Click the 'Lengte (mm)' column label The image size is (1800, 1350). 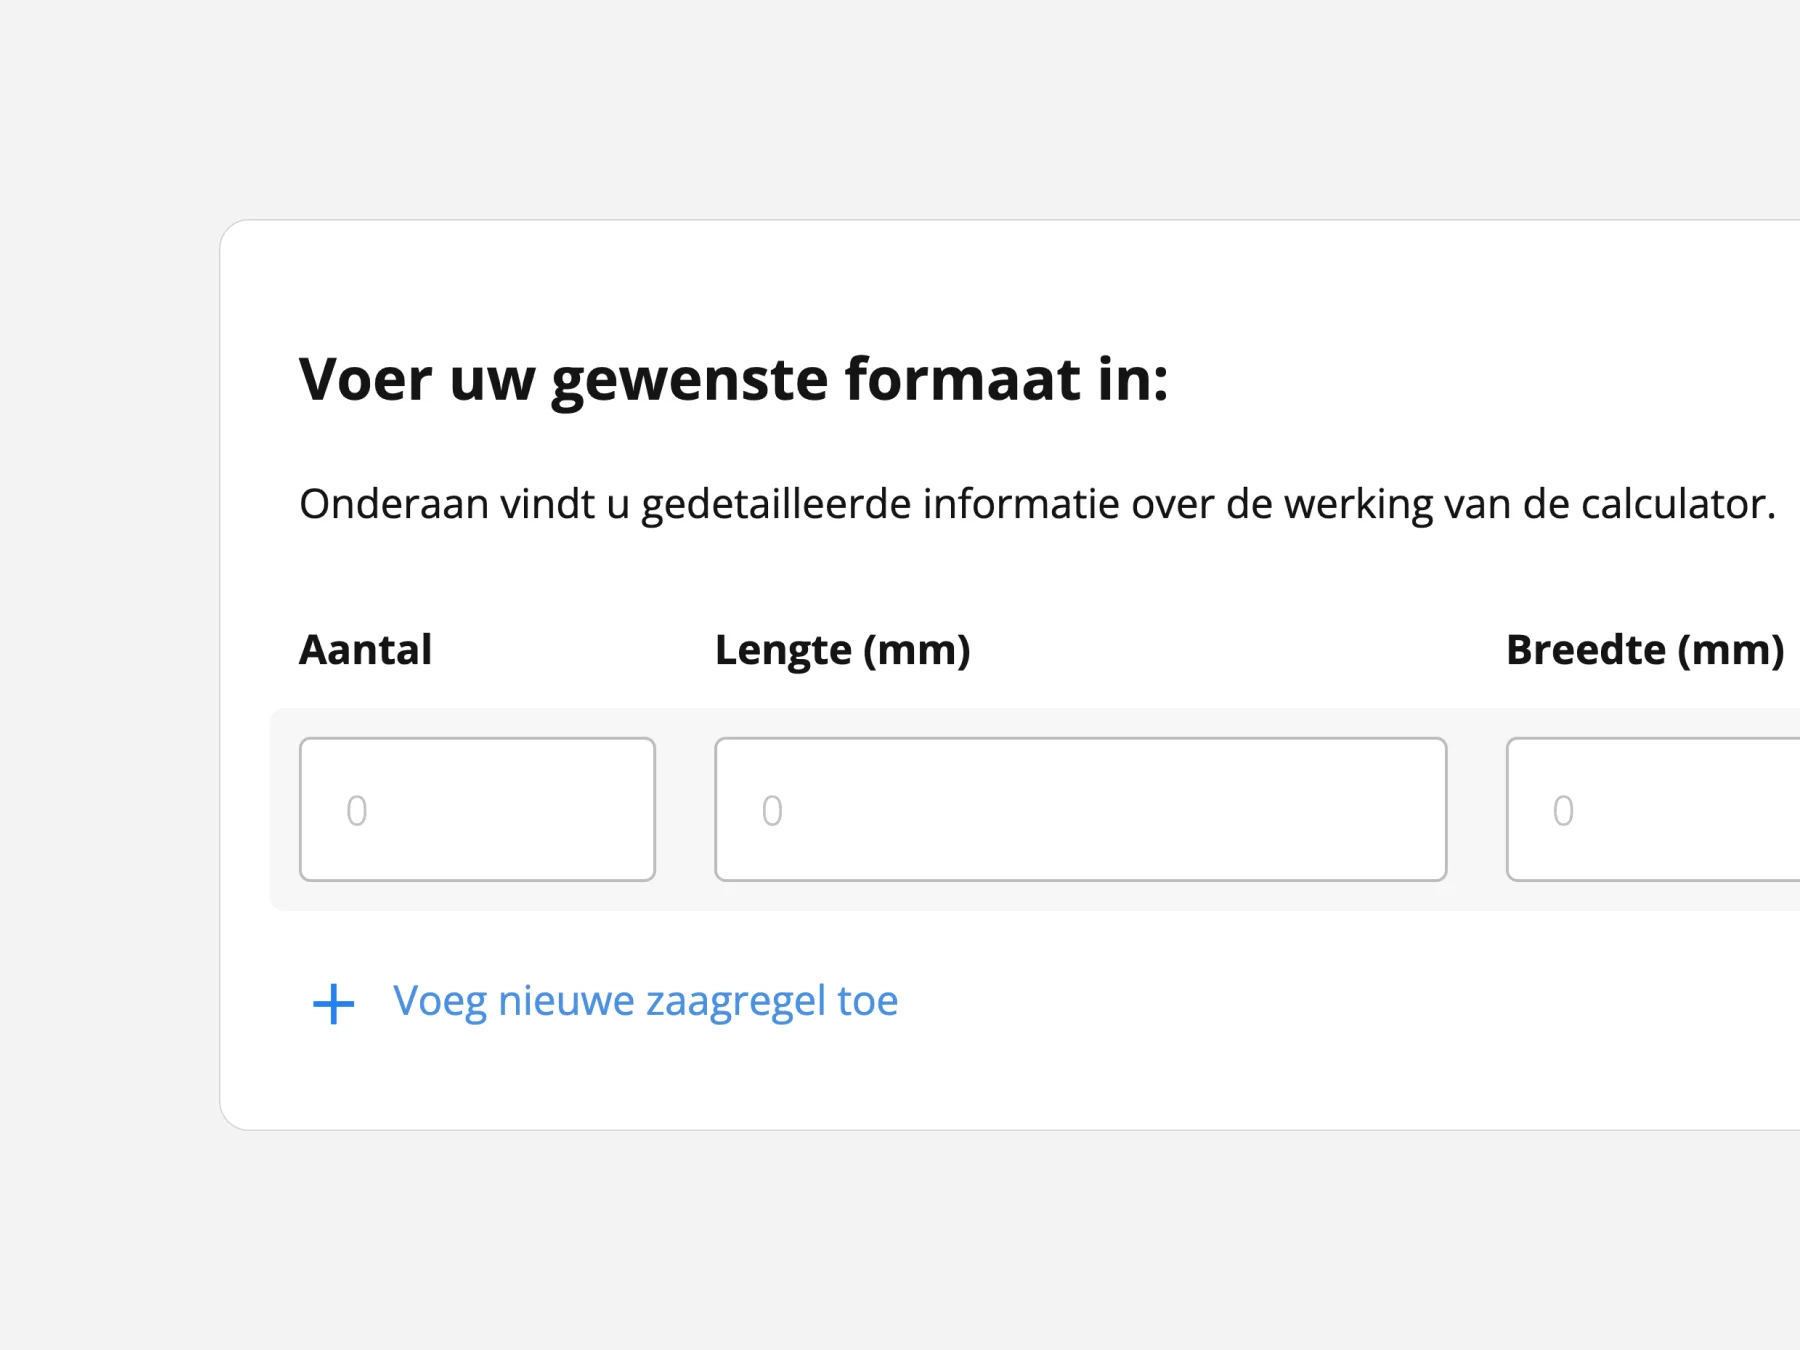[842, 650]
